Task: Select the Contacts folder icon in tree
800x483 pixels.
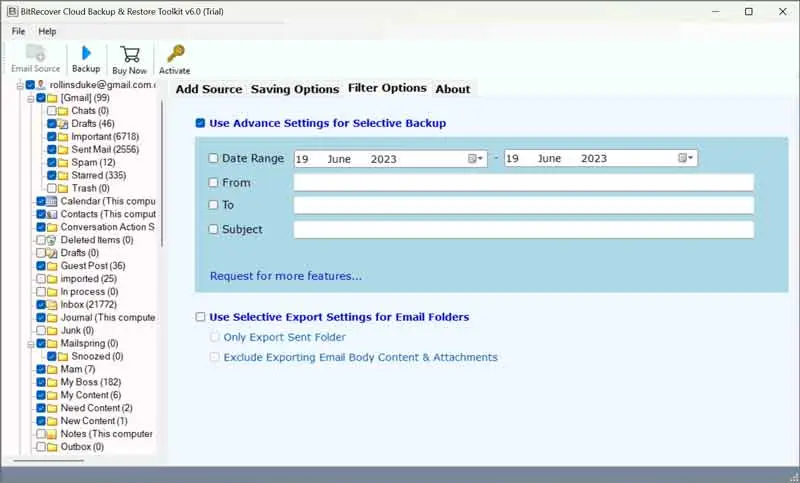Action: tap(53, 214)
